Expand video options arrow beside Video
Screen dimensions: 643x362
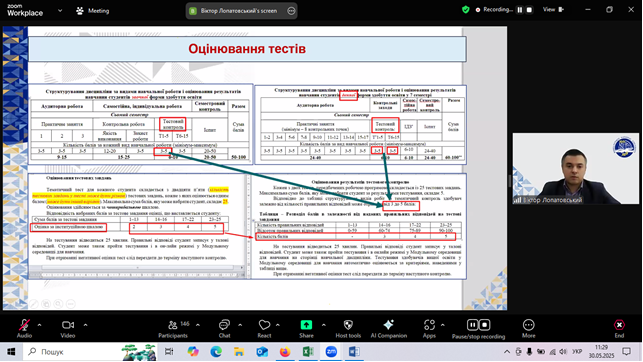click(85, 325)
